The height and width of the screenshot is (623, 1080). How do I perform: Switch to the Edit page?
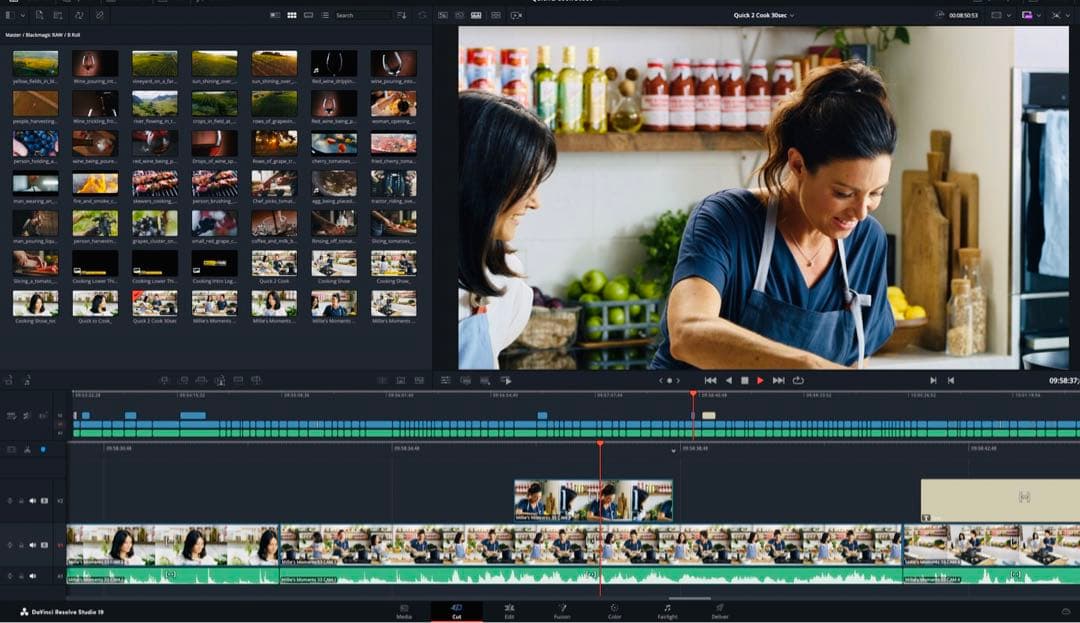point(508,612)
